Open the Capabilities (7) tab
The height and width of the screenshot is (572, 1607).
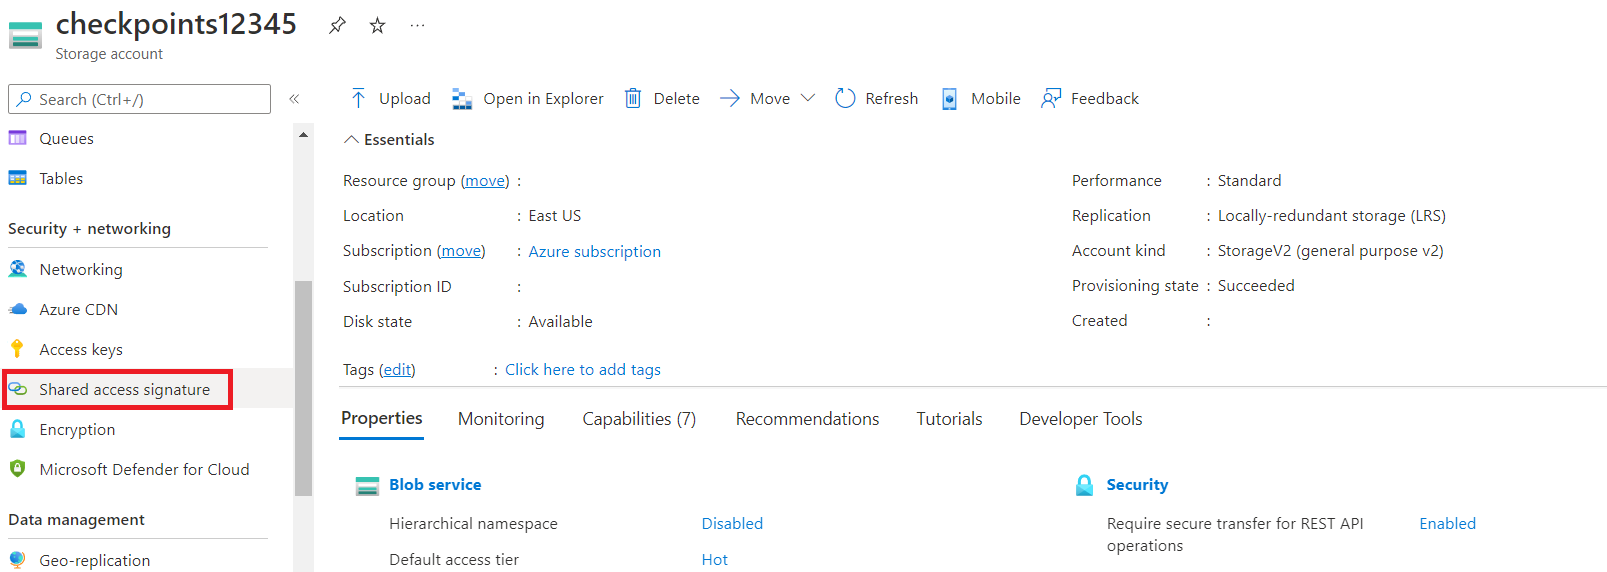pyautogui.click(x=639, y=419)
